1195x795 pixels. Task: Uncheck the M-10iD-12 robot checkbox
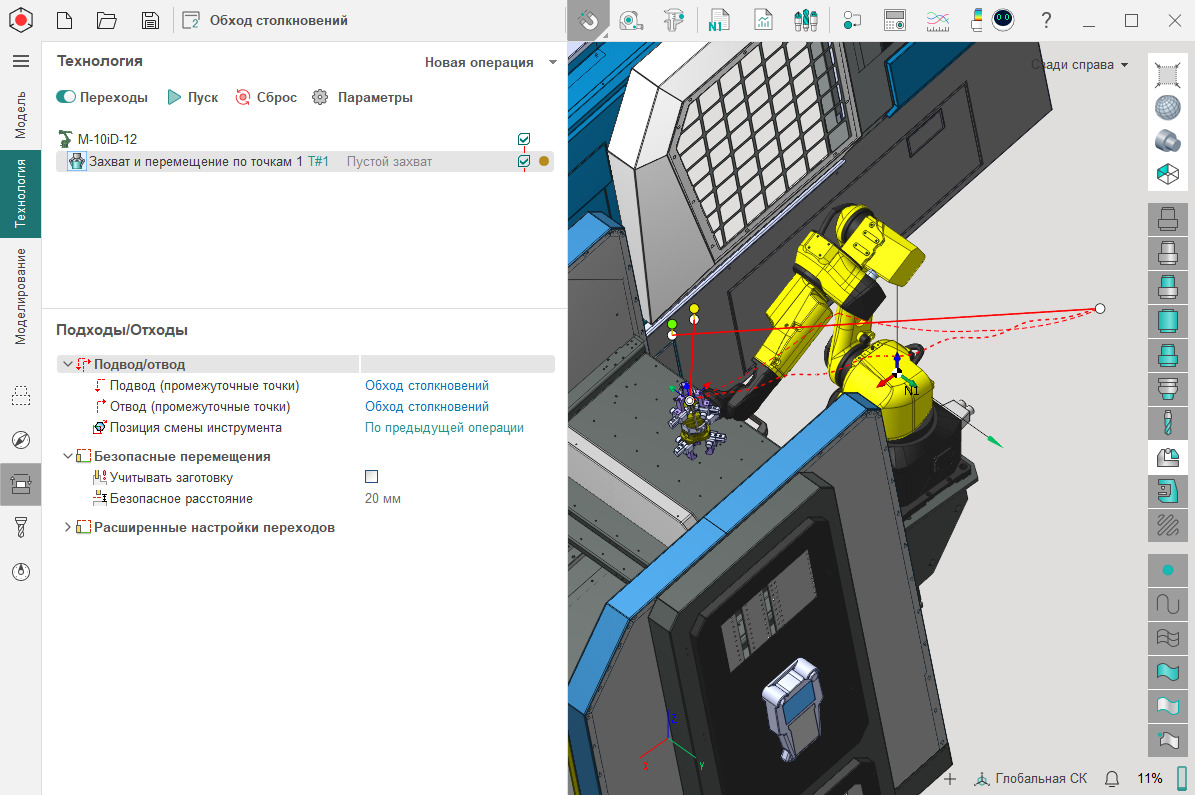point(524,139)
